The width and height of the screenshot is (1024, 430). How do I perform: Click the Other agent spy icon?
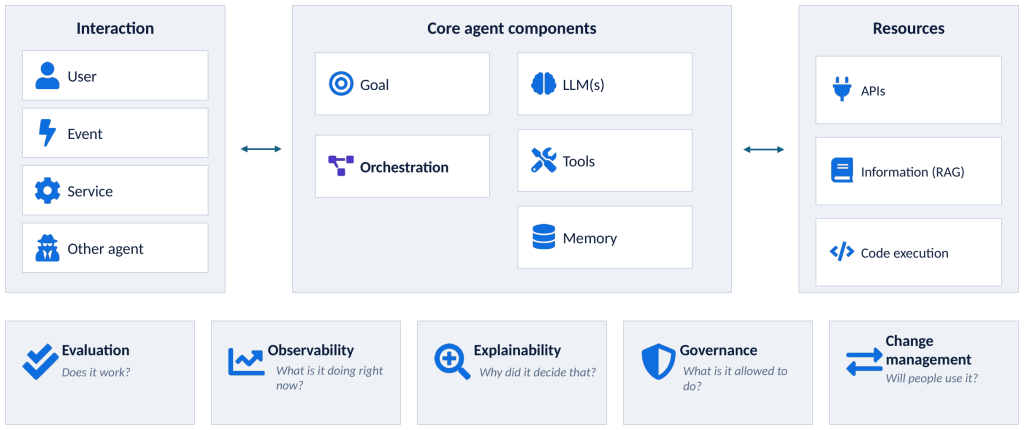click(x=47, y=248)
